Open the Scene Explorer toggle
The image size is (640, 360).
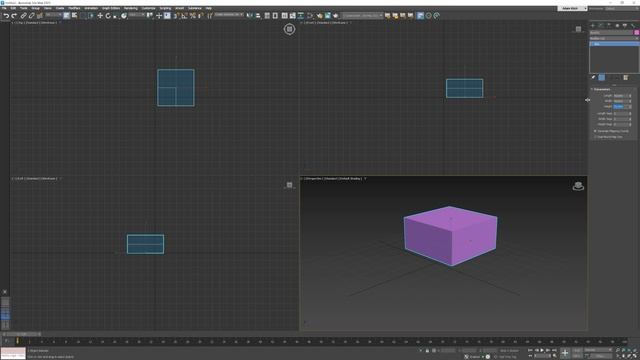[x=267, y=16]
